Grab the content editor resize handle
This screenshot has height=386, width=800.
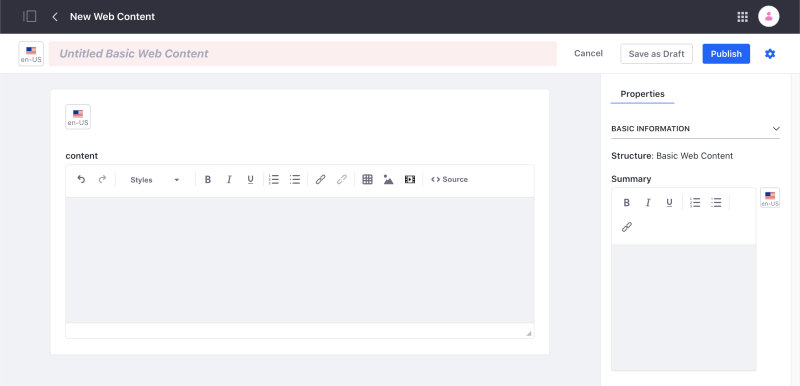coord(529,333)
